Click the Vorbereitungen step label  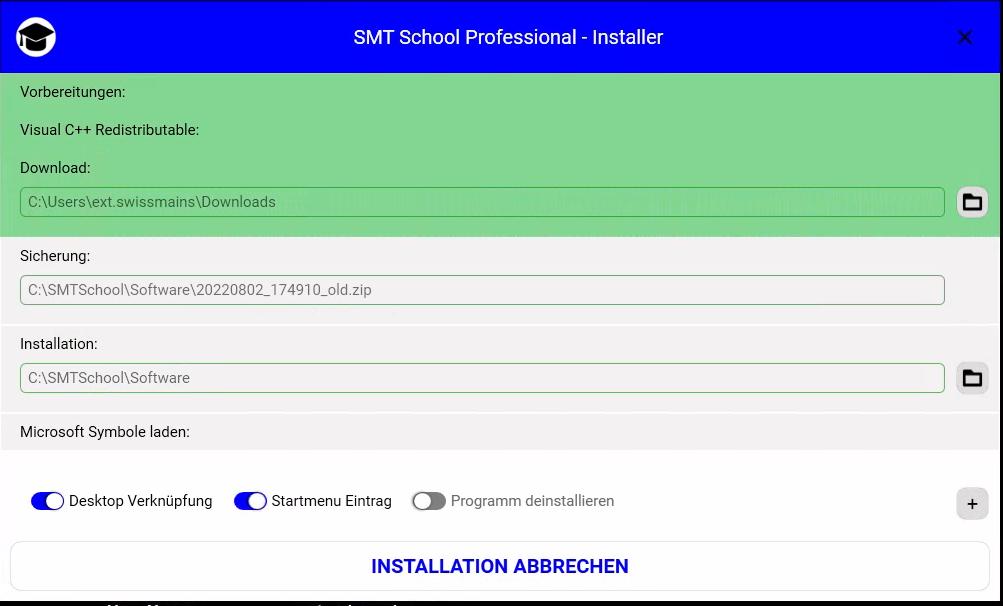(73, 92)
